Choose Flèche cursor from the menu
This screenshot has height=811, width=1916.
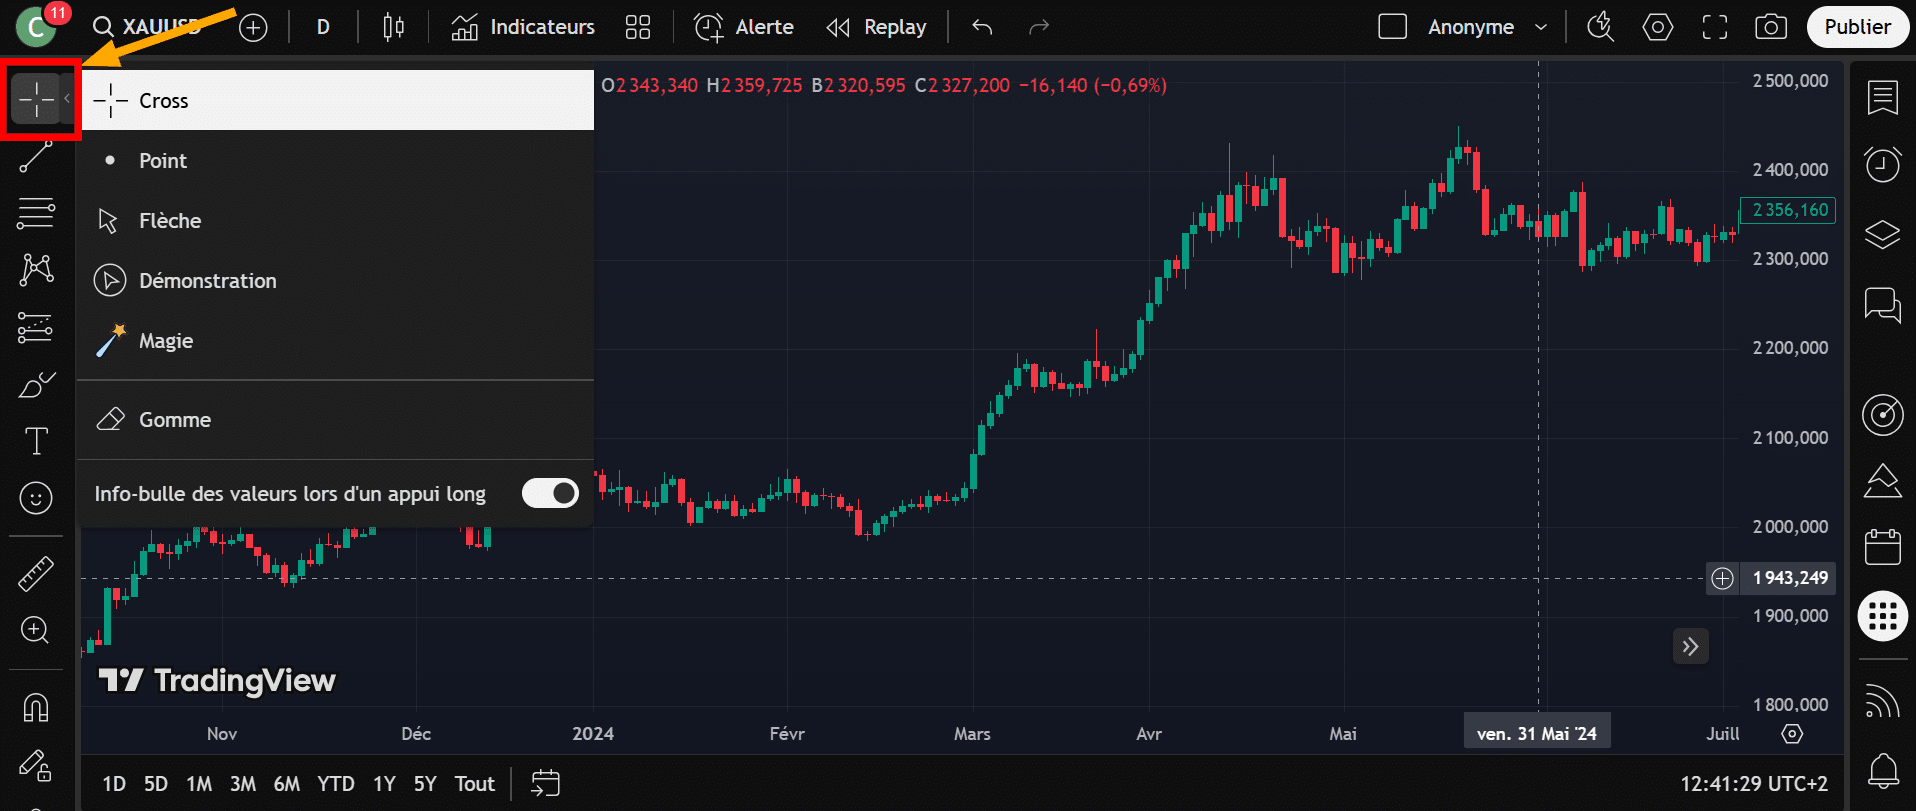pyautogui.click(x=170, y=221)
